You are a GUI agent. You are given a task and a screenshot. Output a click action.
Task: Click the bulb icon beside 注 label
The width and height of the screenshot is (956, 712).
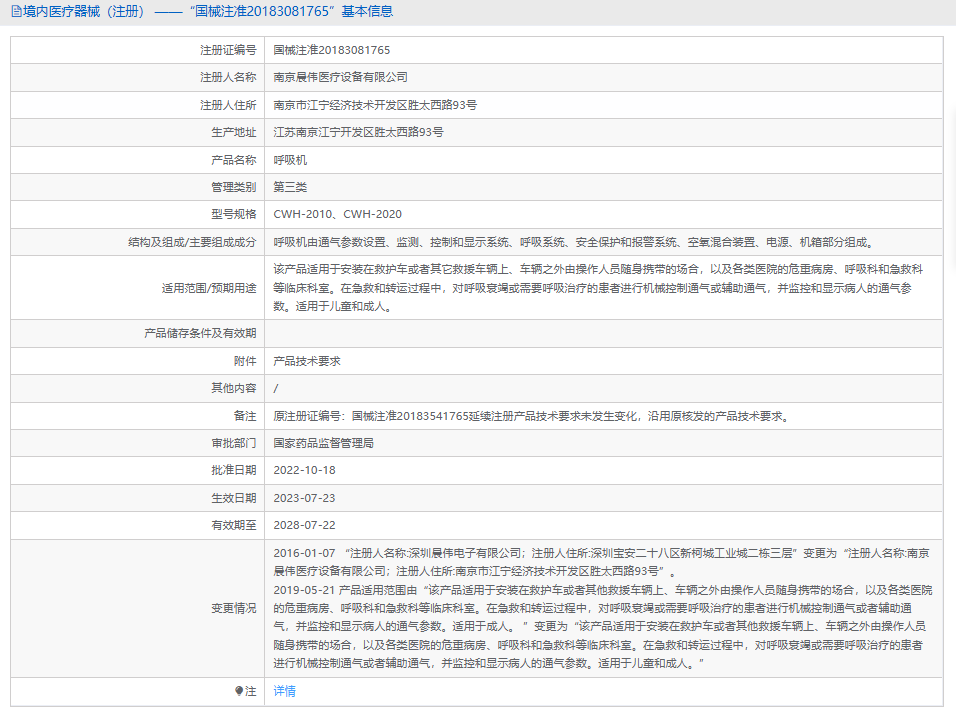tap(239, 691)
